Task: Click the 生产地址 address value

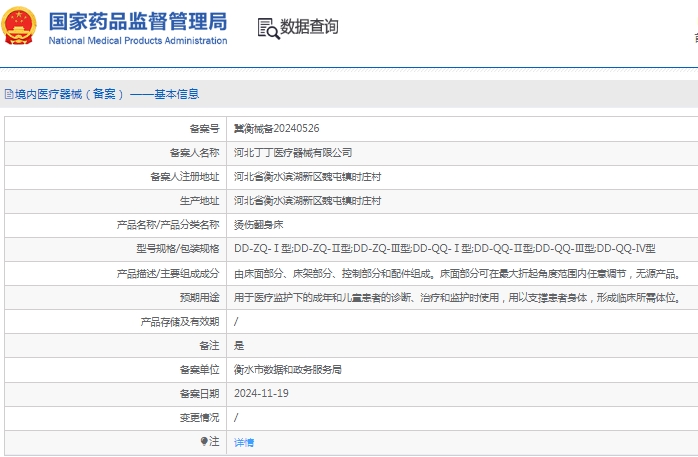Action: coord(308,201)
